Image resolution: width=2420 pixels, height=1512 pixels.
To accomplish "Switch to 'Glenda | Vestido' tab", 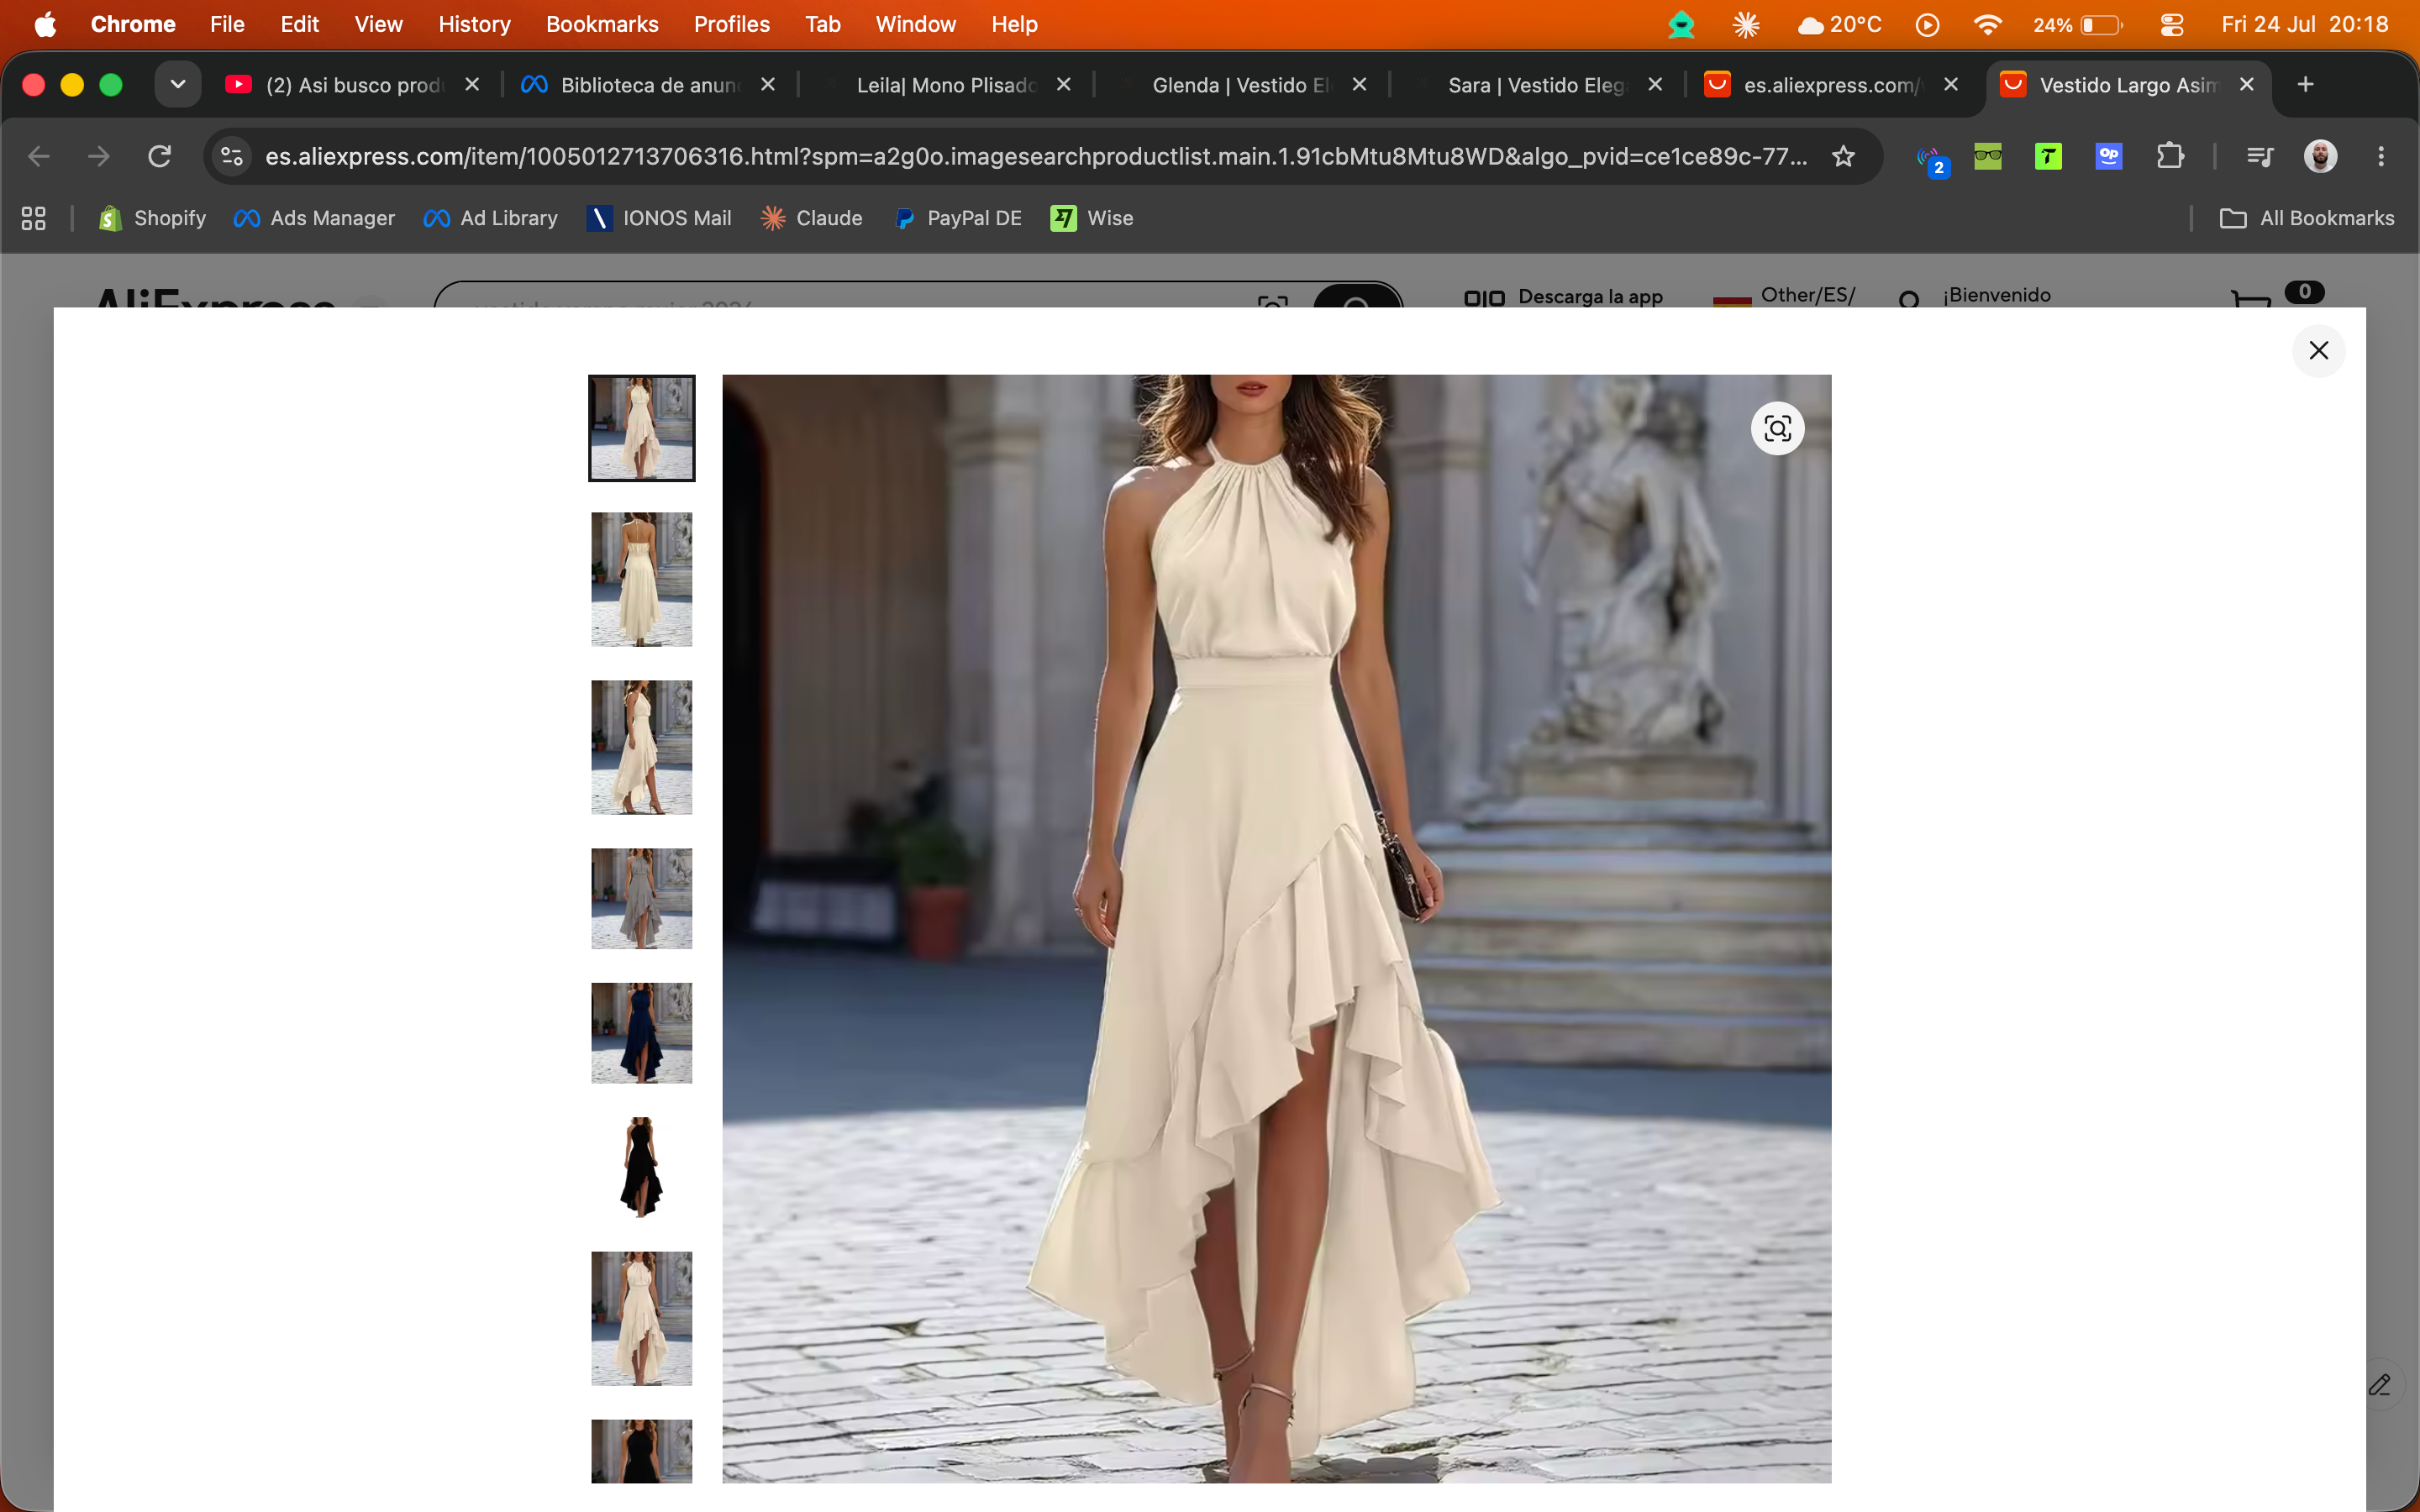I will (x=1241, y=85).
